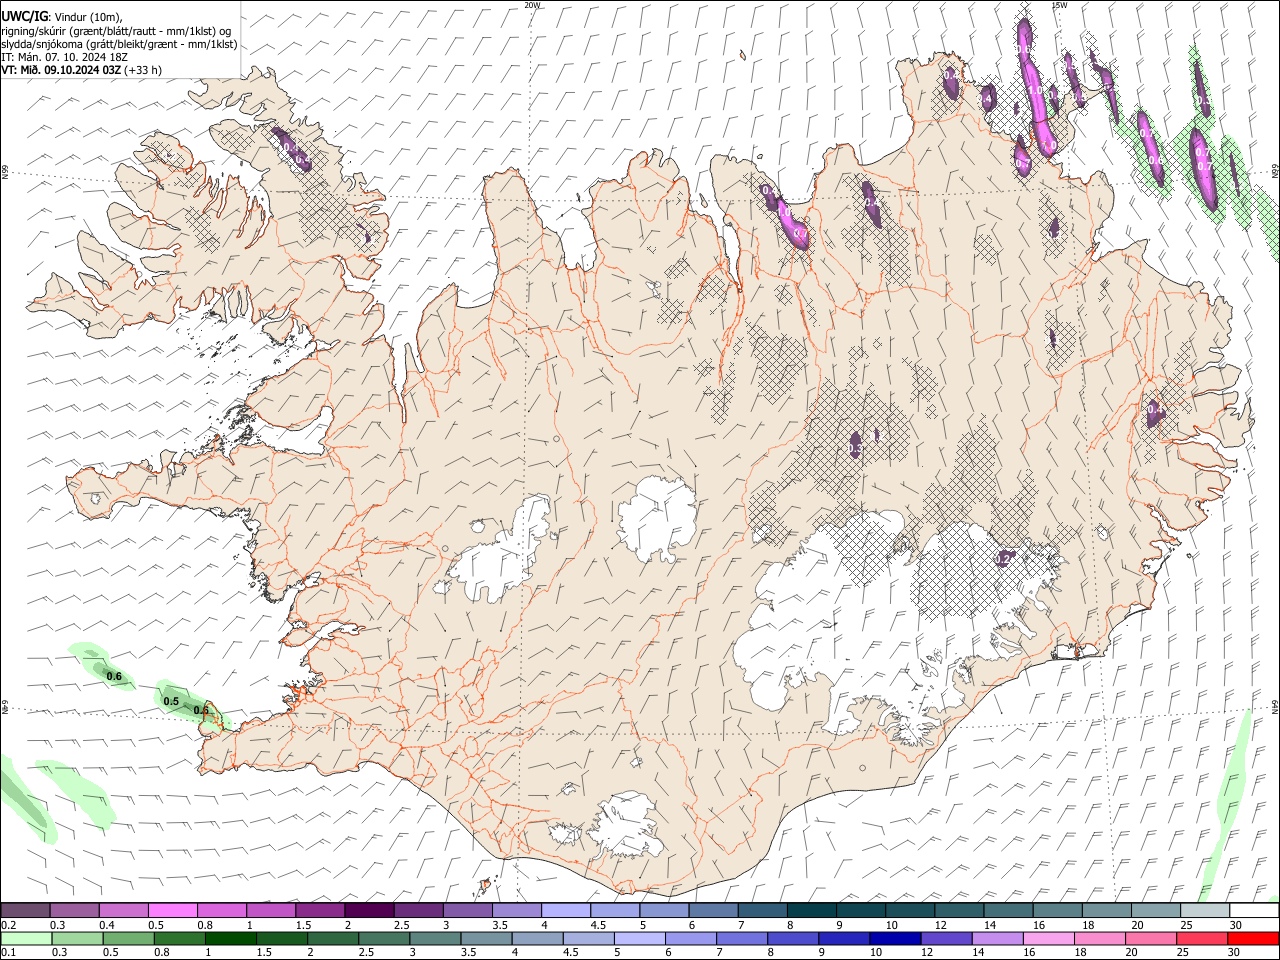Click the 2.5 grey-green swatch, lower legend row

click(x=383, y=938)
